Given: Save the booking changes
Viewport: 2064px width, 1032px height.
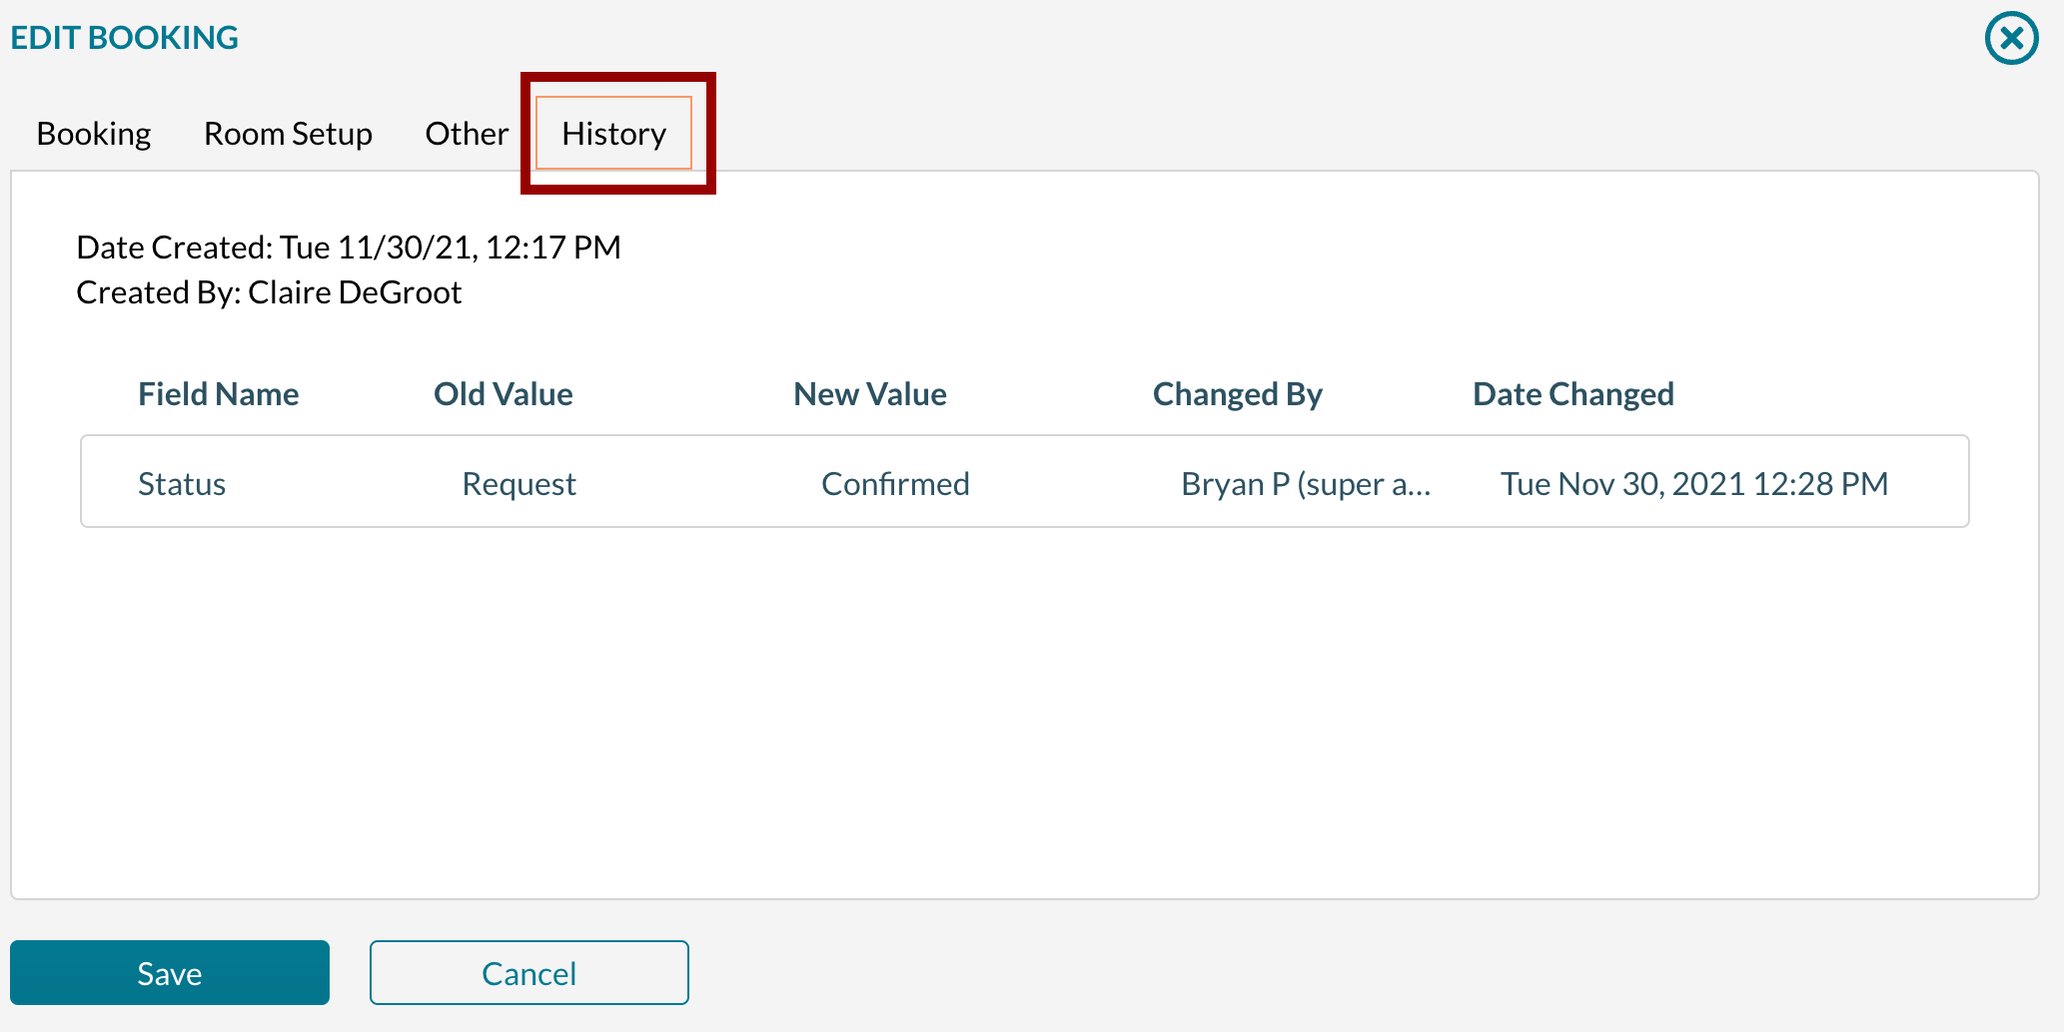Looking at the screenshot, I should click(x=169, y=971).
